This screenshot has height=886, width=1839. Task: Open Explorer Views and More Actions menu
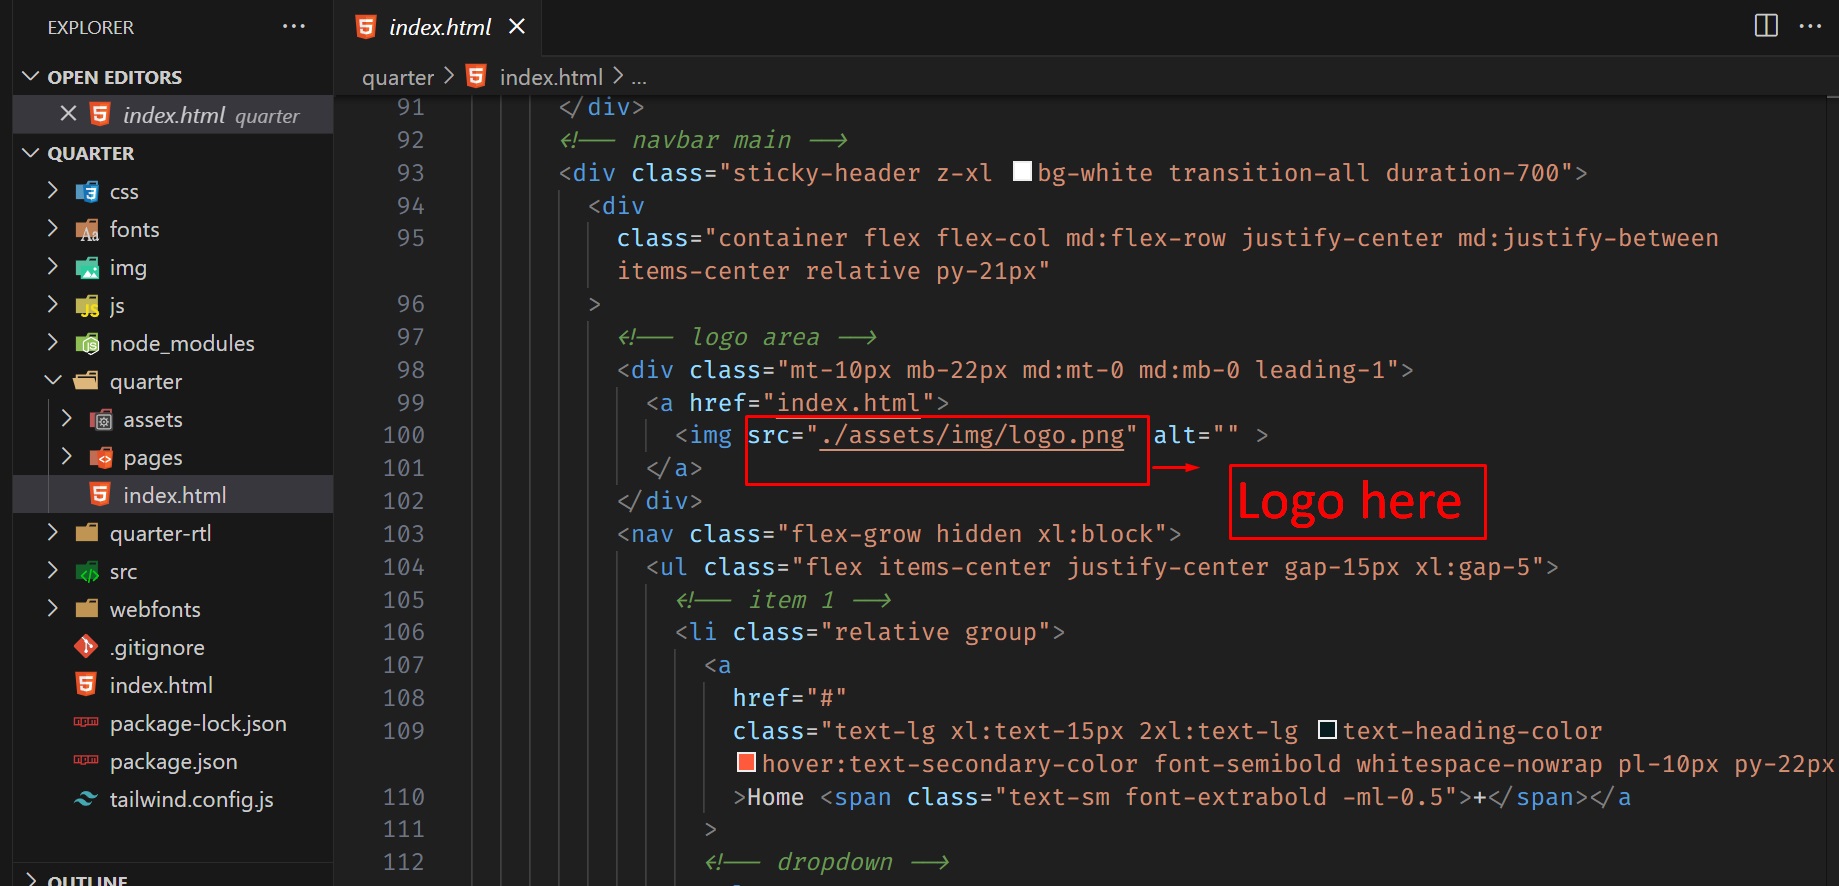pos(293,26)
